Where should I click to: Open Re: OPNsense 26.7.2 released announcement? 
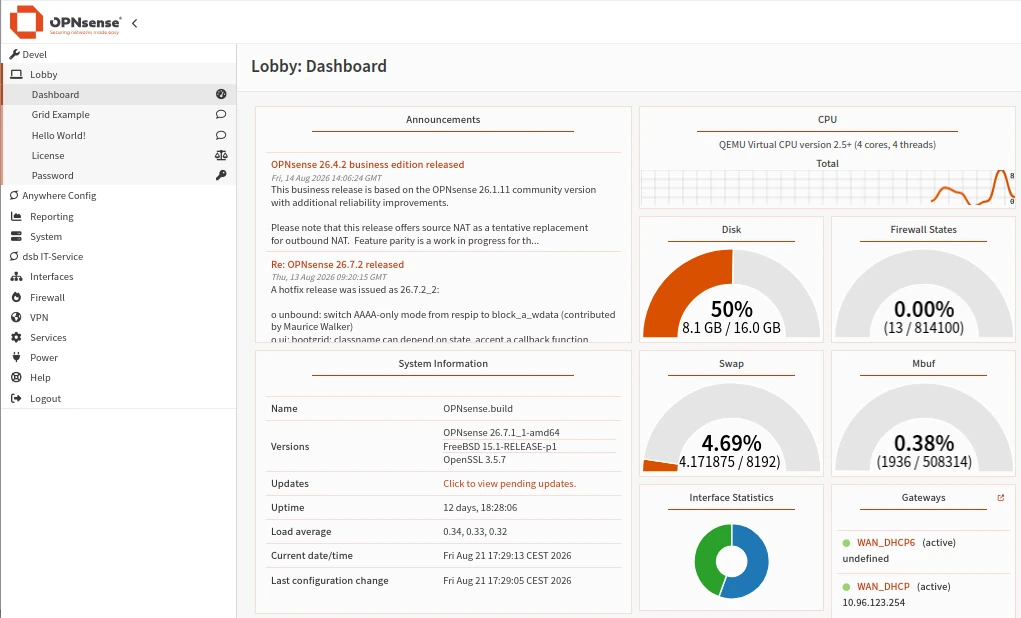pos(337,264)
